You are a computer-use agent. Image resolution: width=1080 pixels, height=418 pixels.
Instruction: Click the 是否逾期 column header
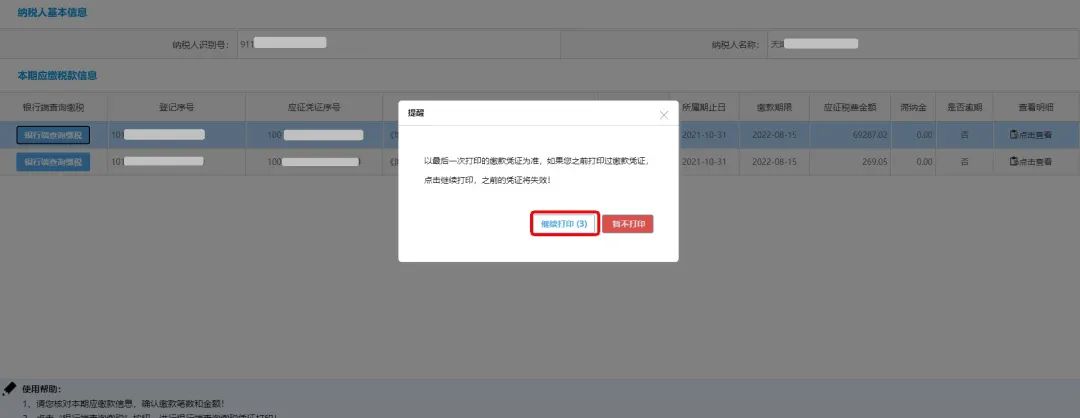pos(964,107)
